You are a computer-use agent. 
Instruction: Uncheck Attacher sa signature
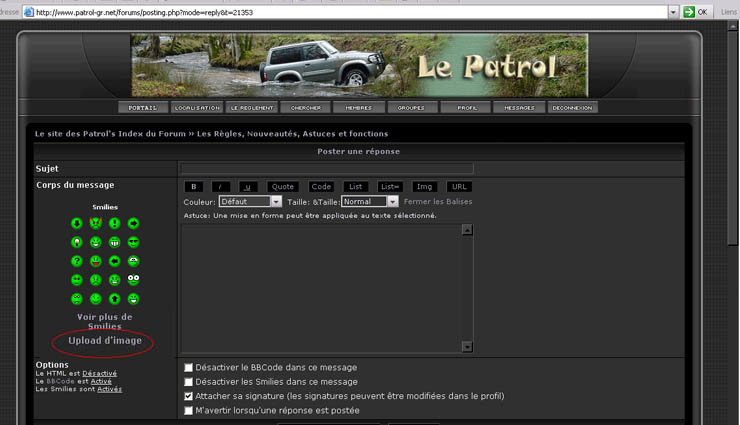coord(189,396)
